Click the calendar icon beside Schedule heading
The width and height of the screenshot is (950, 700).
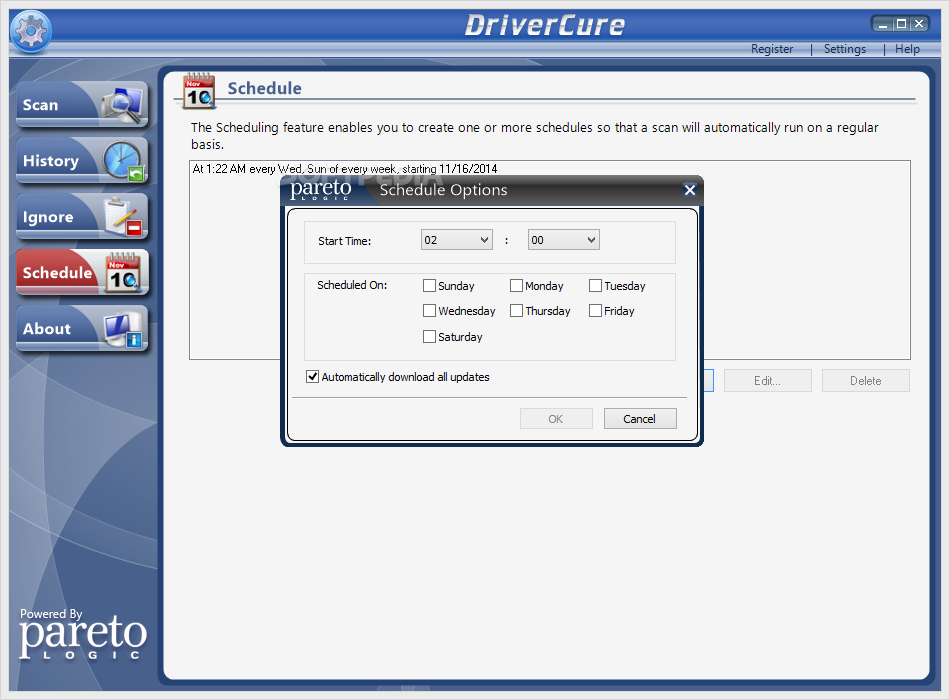coord(199,91)
